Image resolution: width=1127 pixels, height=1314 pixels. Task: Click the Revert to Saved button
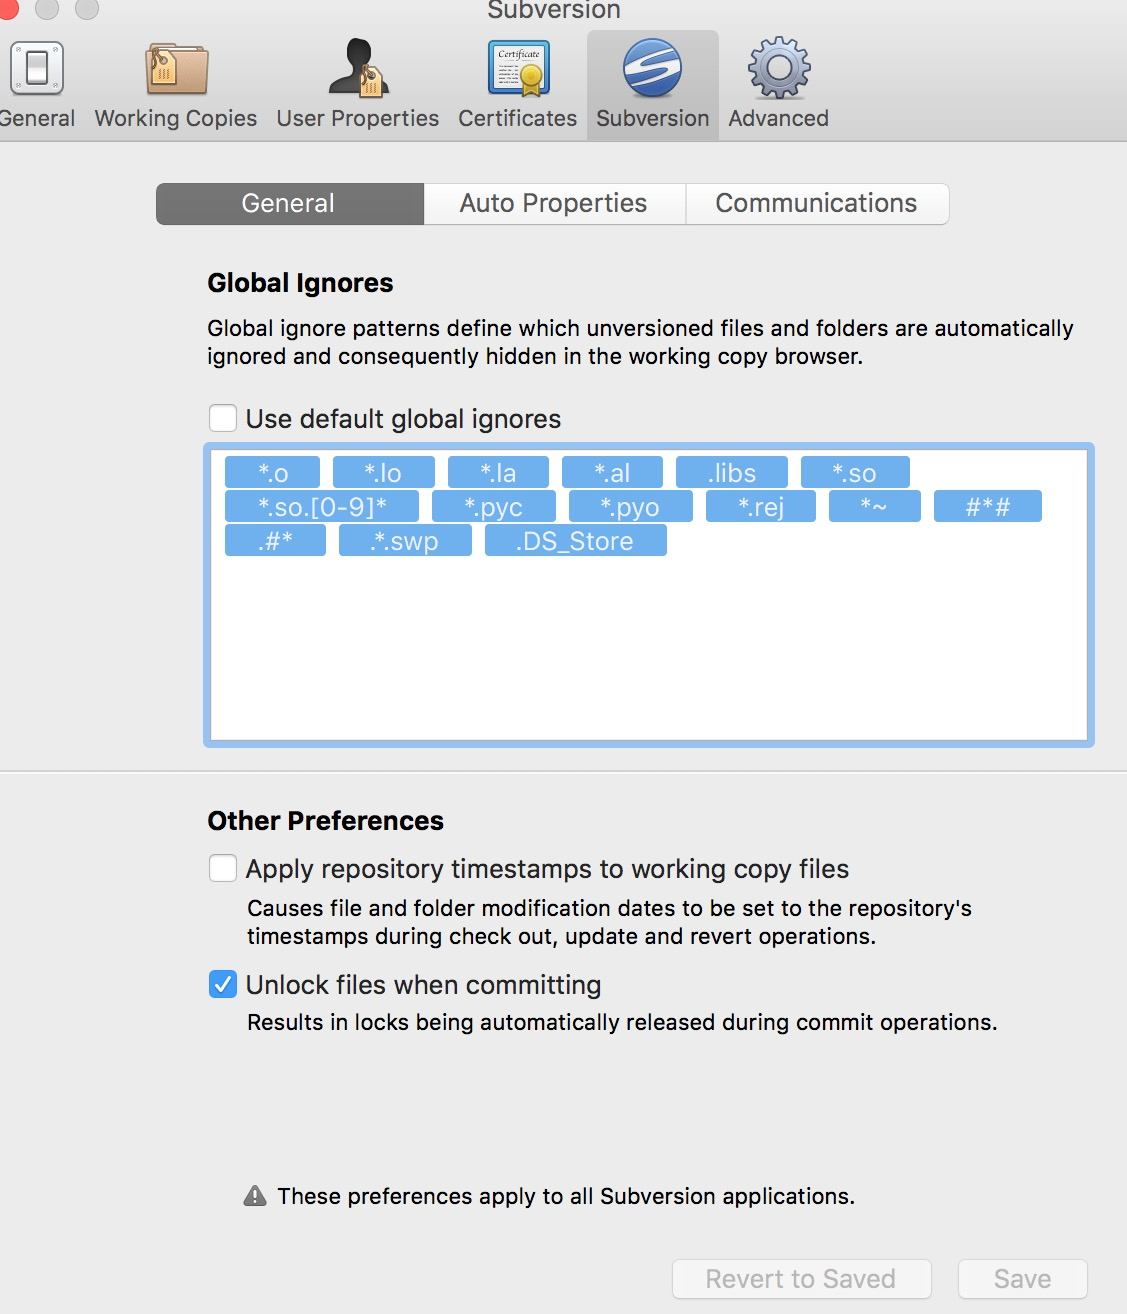(802, 1279)
